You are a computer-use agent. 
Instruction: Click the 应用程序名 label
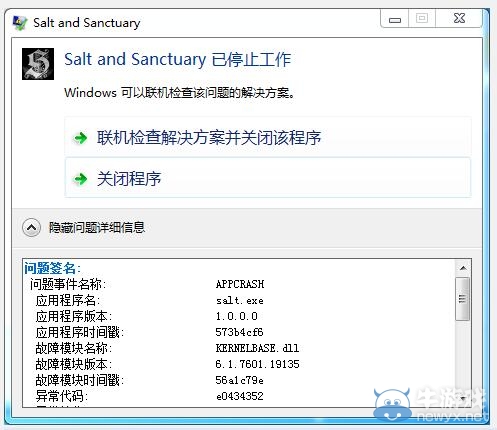(x=68, y=300)
